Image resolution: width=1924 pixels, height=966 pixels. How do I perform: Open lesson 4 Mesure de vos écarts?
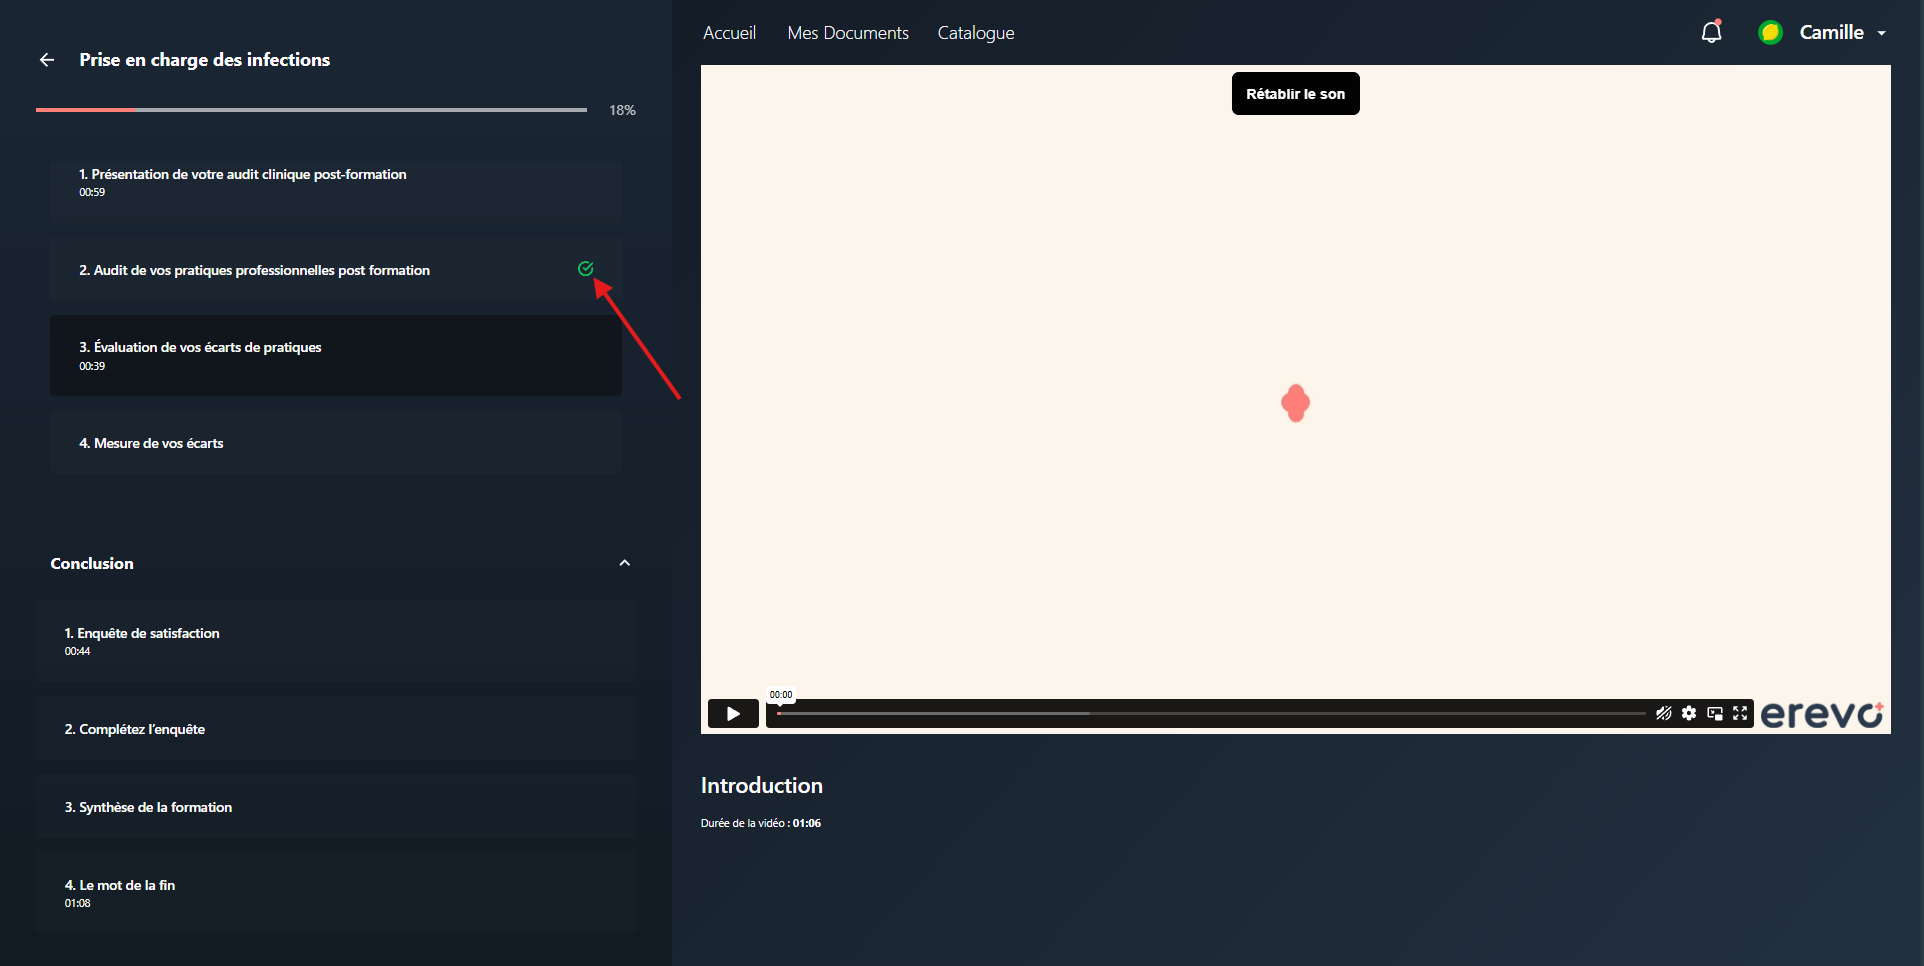pyautogui.click(x=336, y=443)
